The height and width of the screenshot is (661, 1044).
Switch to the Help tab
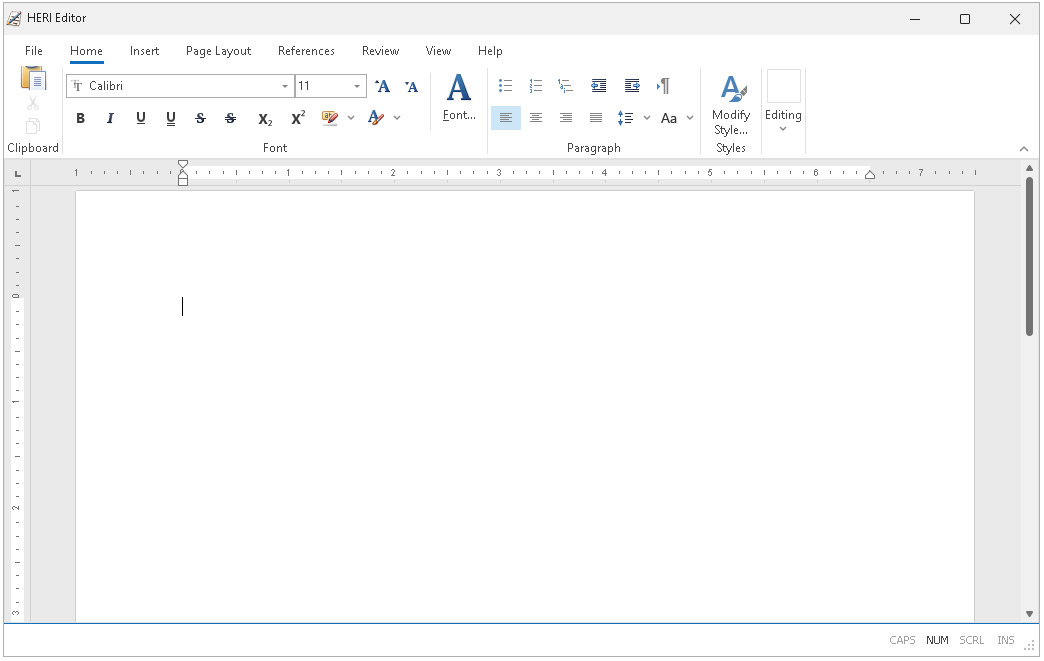click(490, 51)
